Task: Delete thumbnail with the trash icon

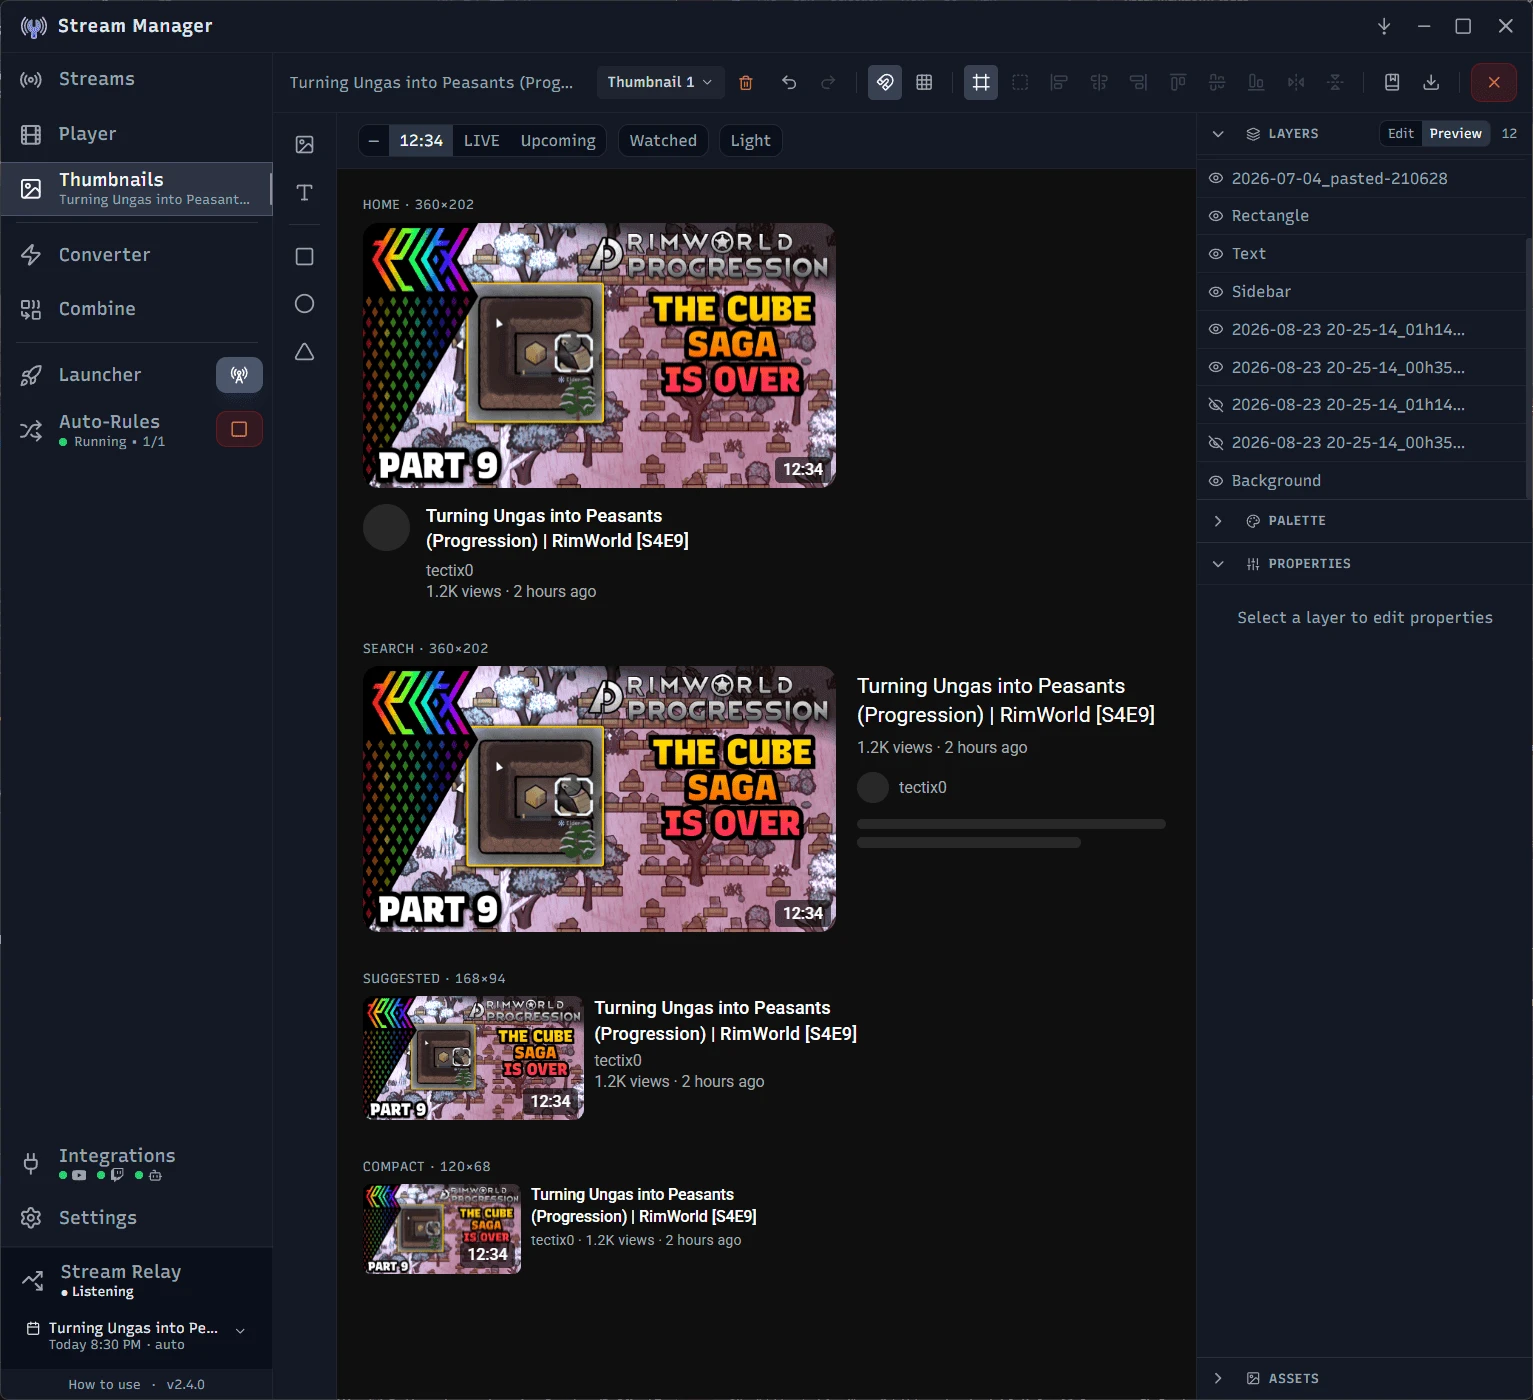Action: click(745, 82)
